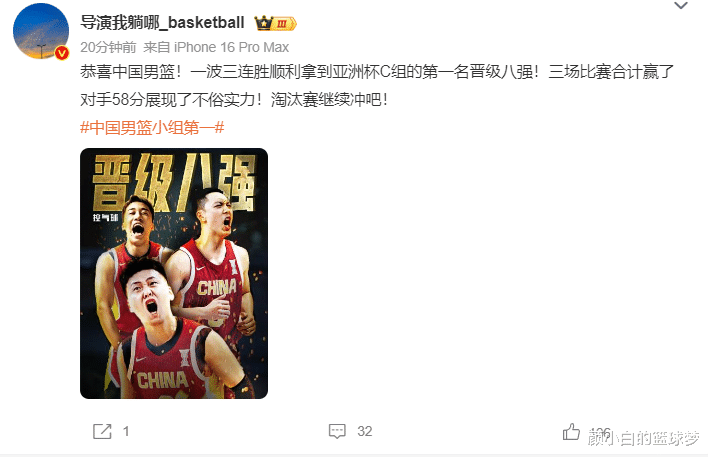Click the front player's CHINA jersey
The height and width of the screenshot is (457, 708).
point(163,380)
